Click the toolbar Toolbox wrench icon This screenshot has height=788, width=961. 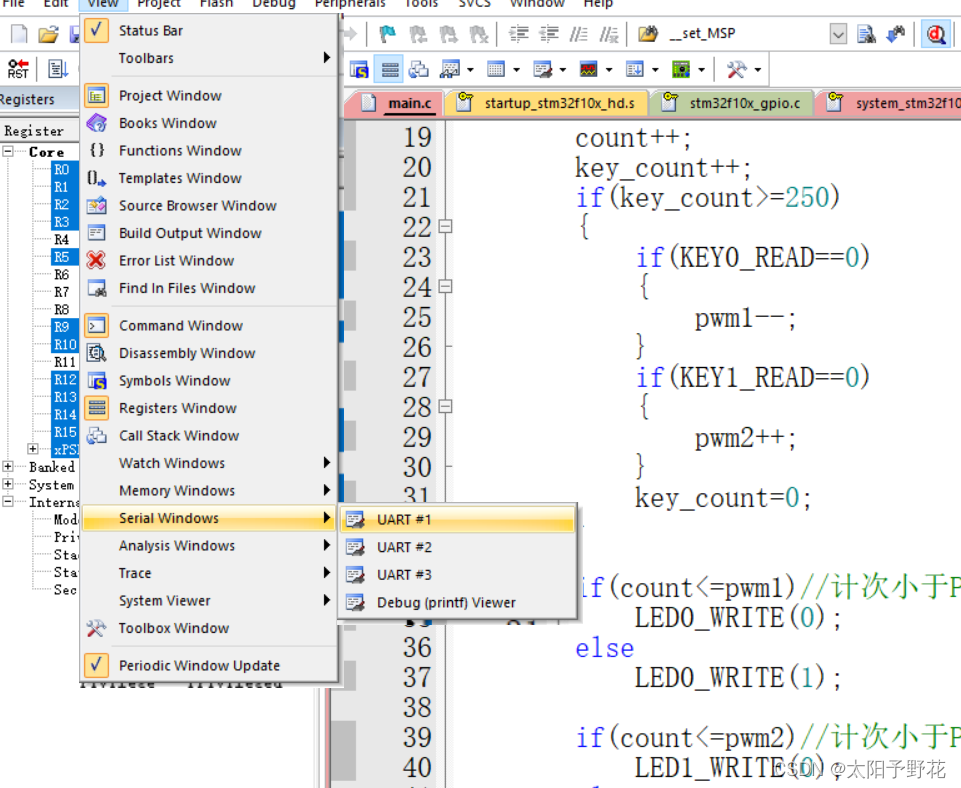736,69
